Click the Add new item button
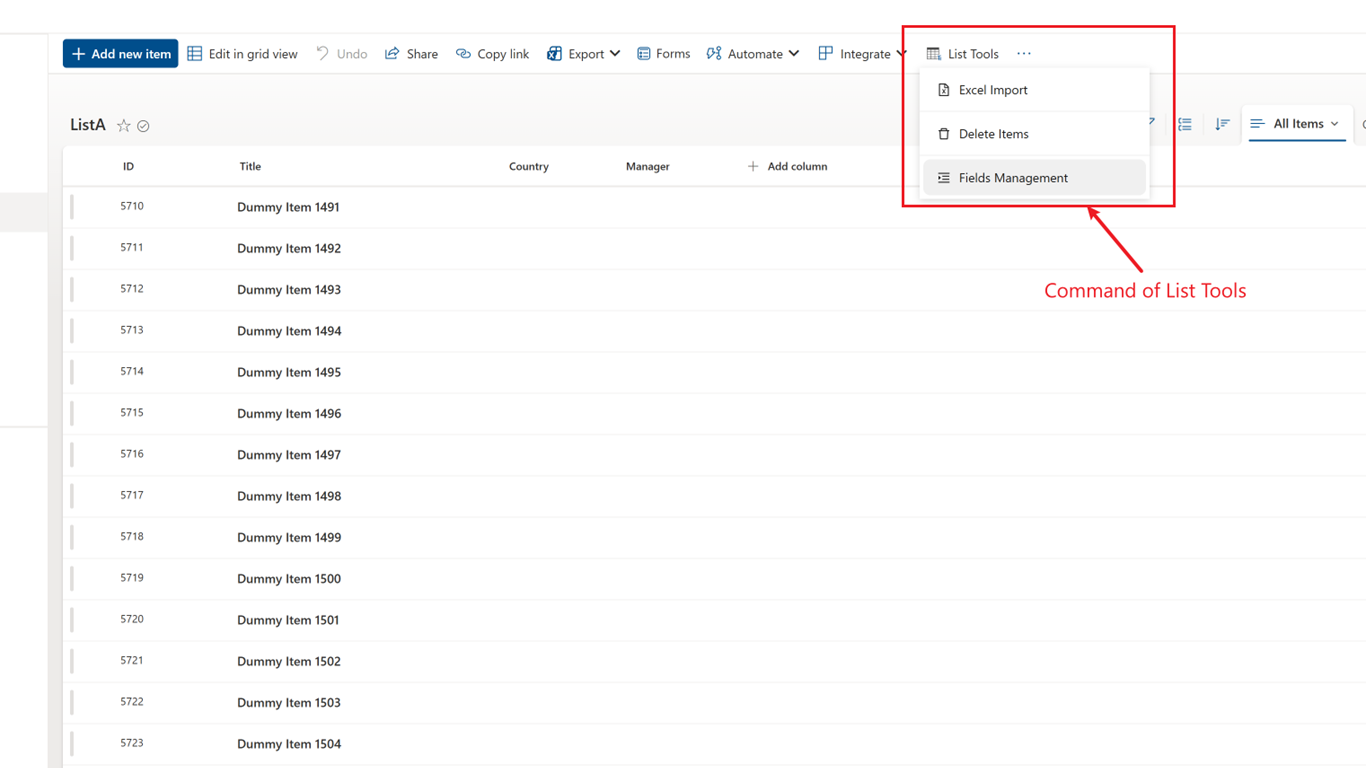 [x=120, y=54]
